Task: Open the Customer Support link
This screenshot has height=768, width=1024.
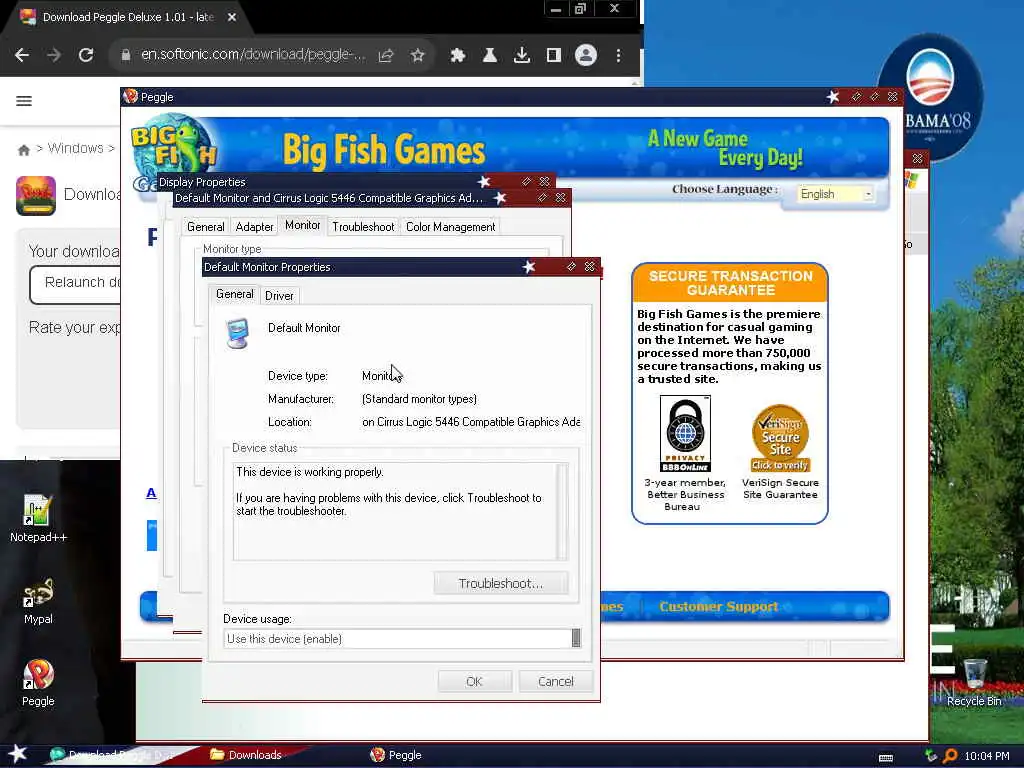Action: pyautogui.click(x=718, y=607)
